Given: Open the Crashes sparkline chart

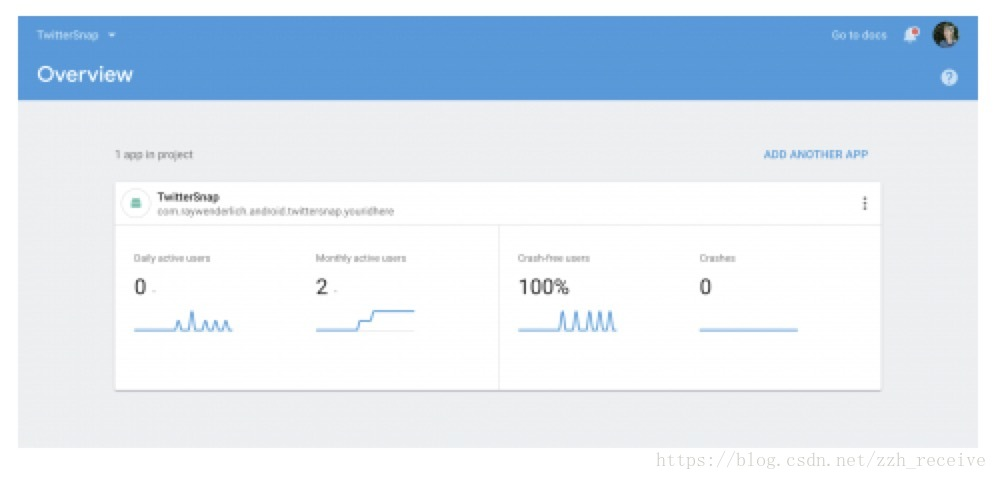Looking at the screenshot, I should [x=748, y=329].
